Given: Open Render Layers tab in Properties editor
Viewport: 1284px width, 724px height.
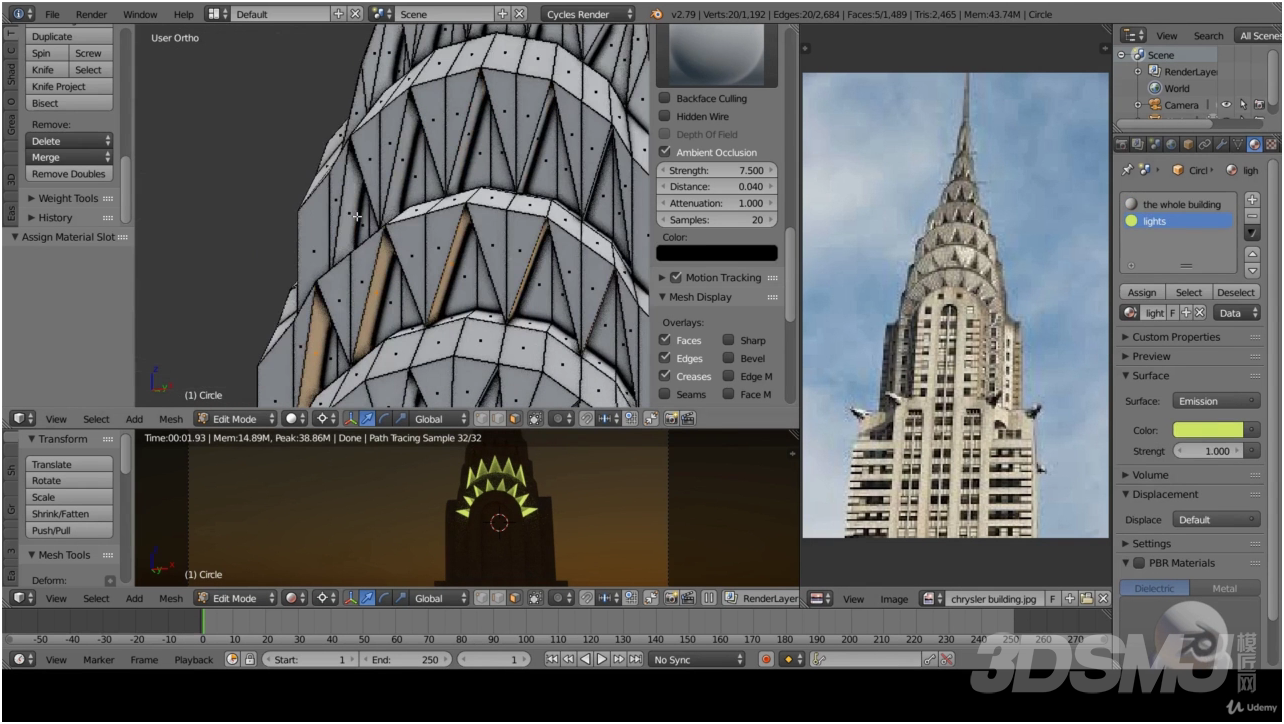Looking at the screenshot, I should (1139, 144).
